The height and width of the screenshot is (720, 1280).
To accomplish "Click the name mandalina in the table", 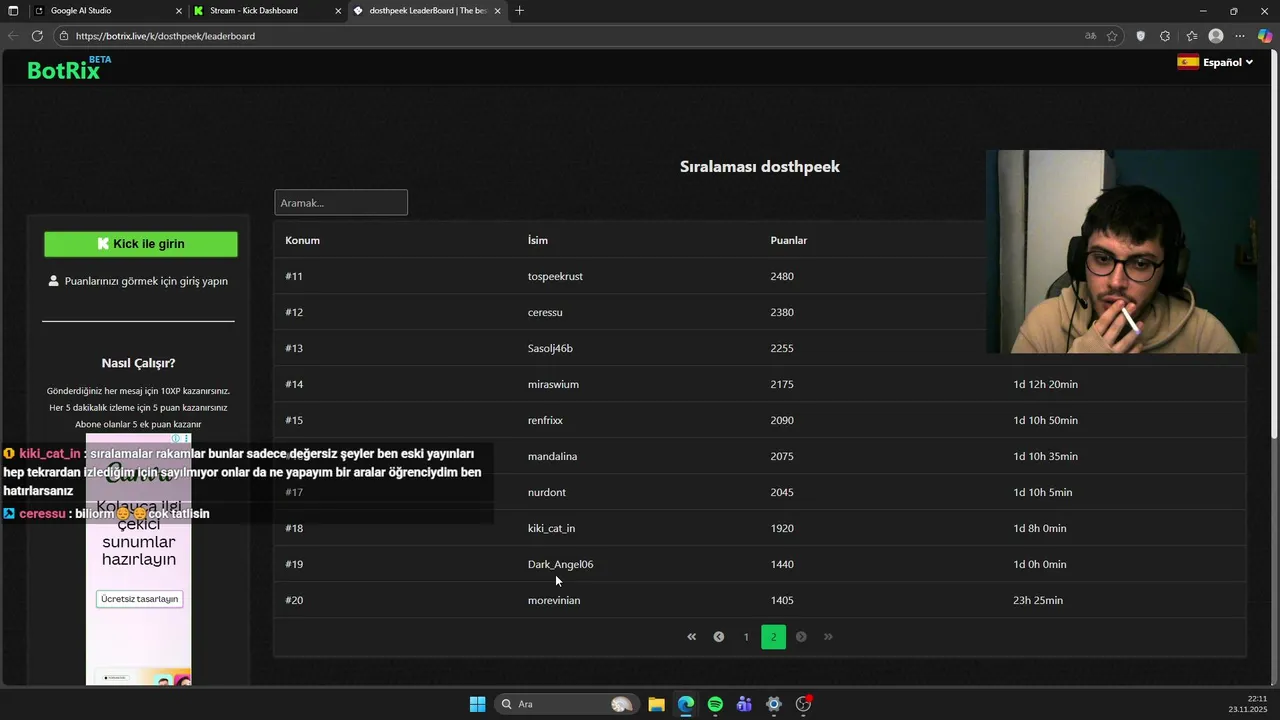I will click(552, 456).
